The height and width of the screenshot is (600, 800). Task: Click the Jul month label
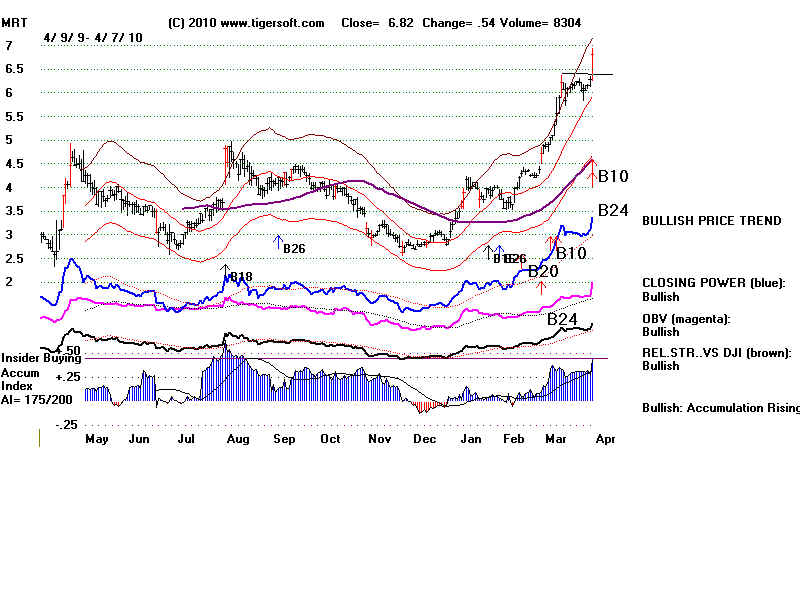(x=186, y=439)
